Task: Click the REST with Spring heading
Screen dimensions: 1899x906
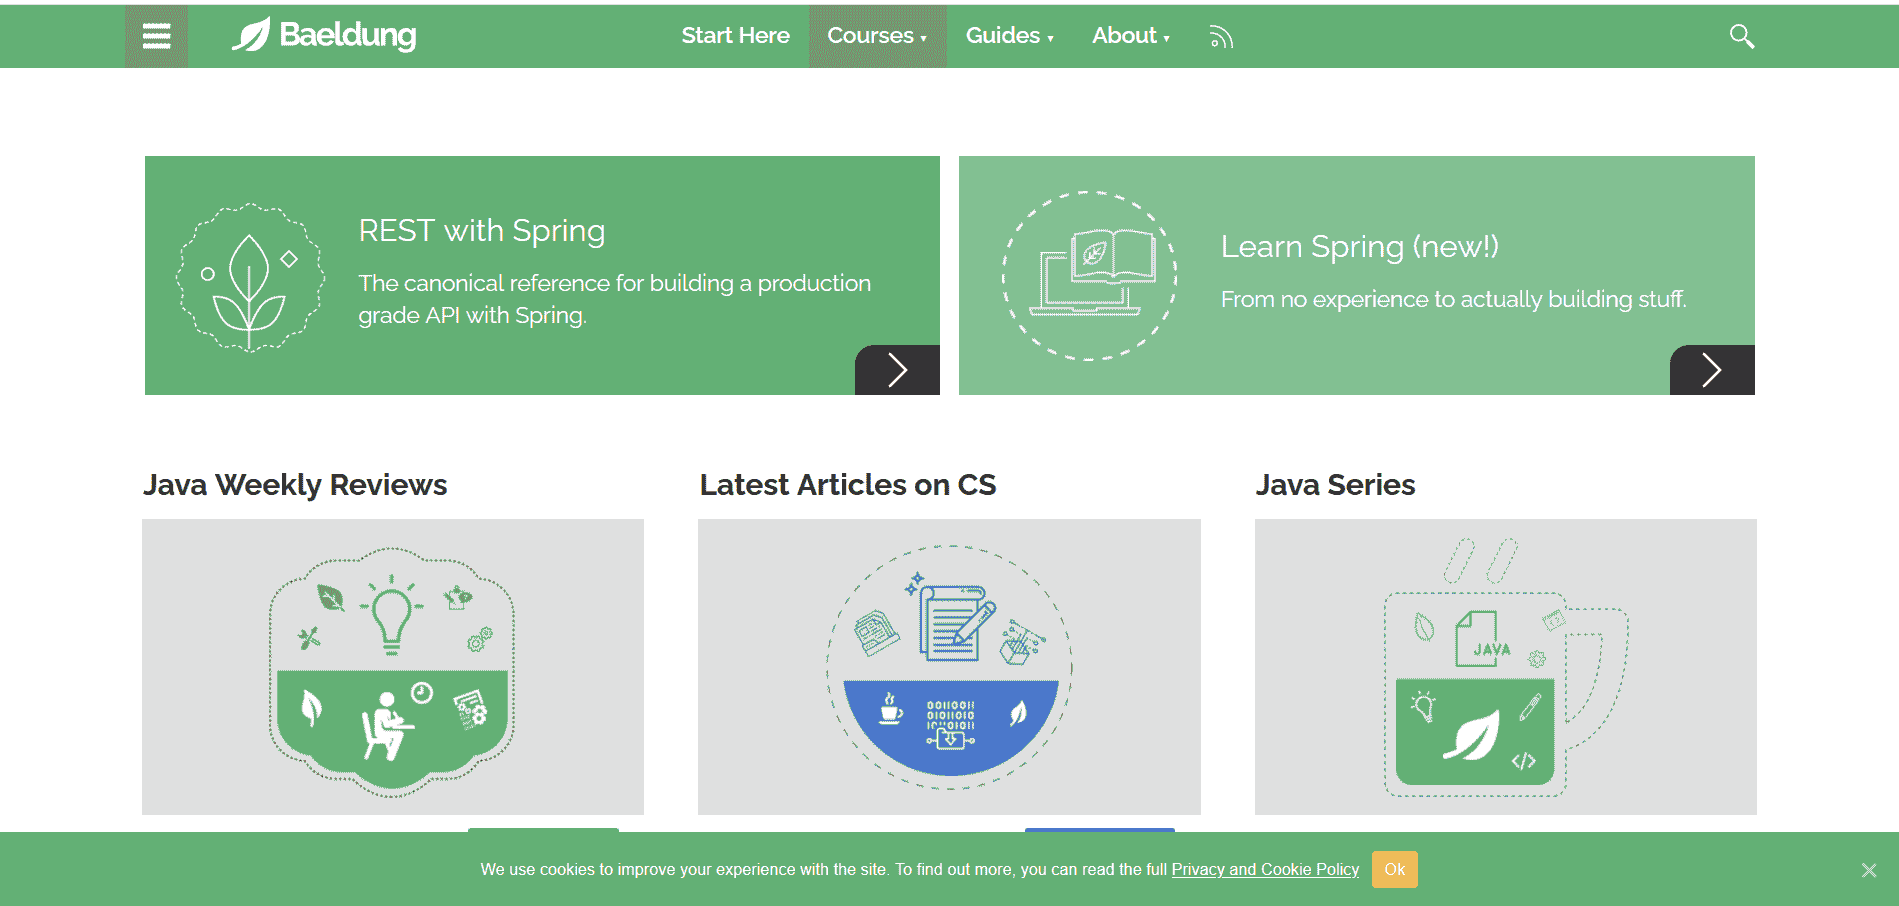Action: [x=481, y=231]
